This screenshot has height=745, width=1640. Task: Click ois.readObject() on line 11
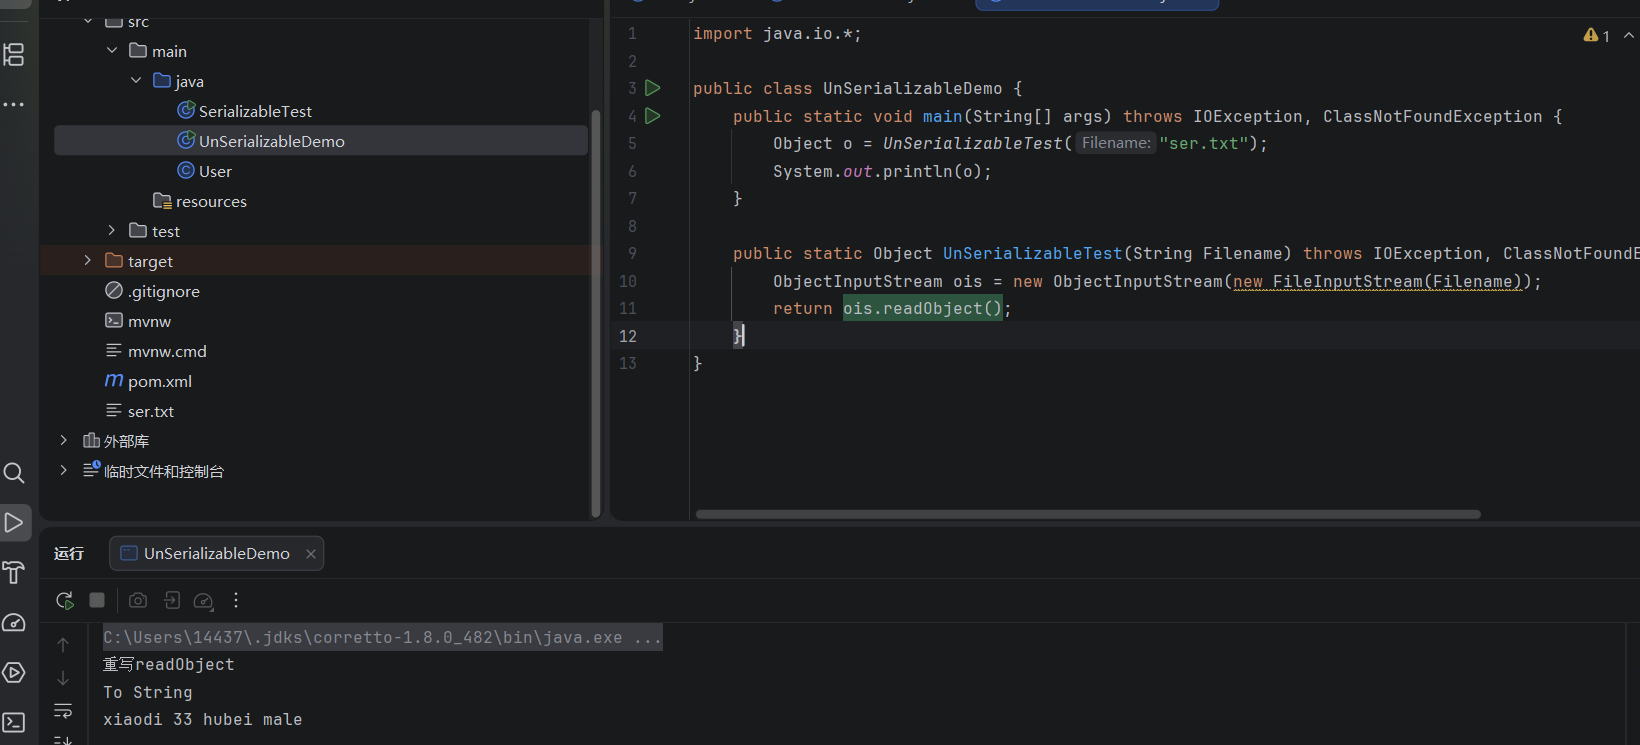click(x=922, y=309)
